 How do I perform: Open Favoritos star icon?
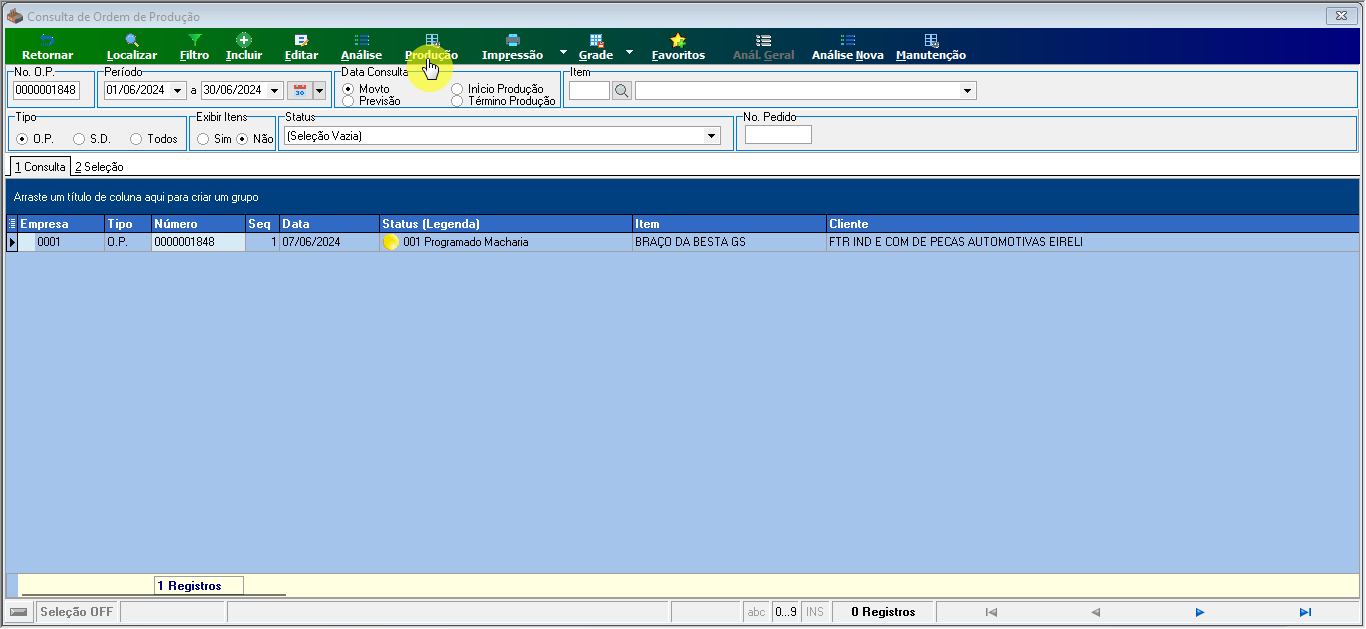tap(678, 40)
